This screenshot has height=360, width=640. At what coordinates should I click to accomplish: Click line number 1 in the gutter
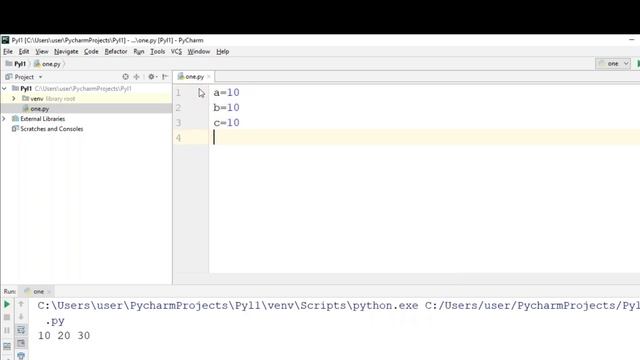point(178,93)
